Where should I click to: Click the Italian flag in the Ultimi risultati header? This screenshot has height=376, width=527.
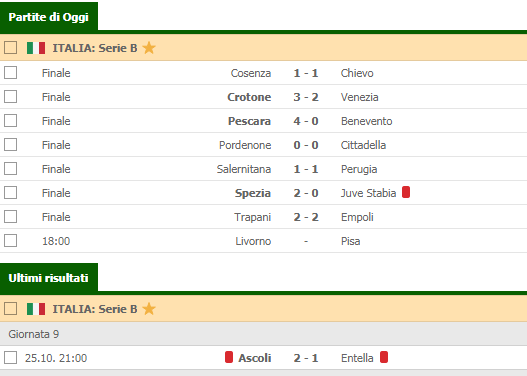pyautogui.click(x=36, y=309)
